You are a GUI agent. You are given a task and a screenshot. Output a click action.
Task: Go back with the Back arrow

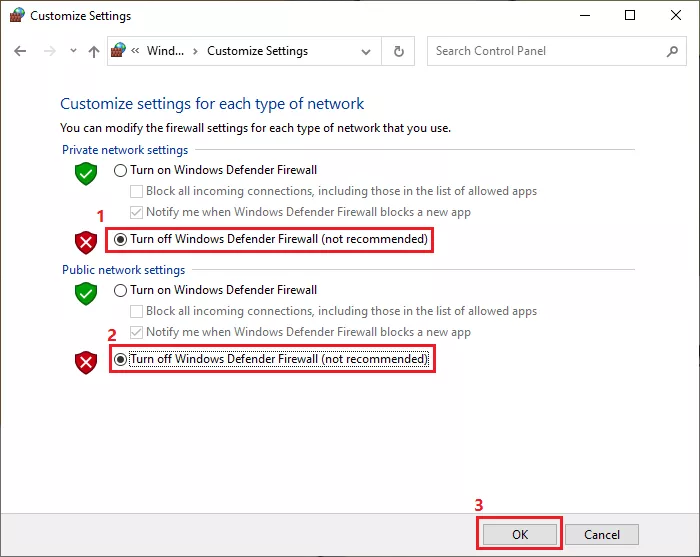tap(20, 51)
